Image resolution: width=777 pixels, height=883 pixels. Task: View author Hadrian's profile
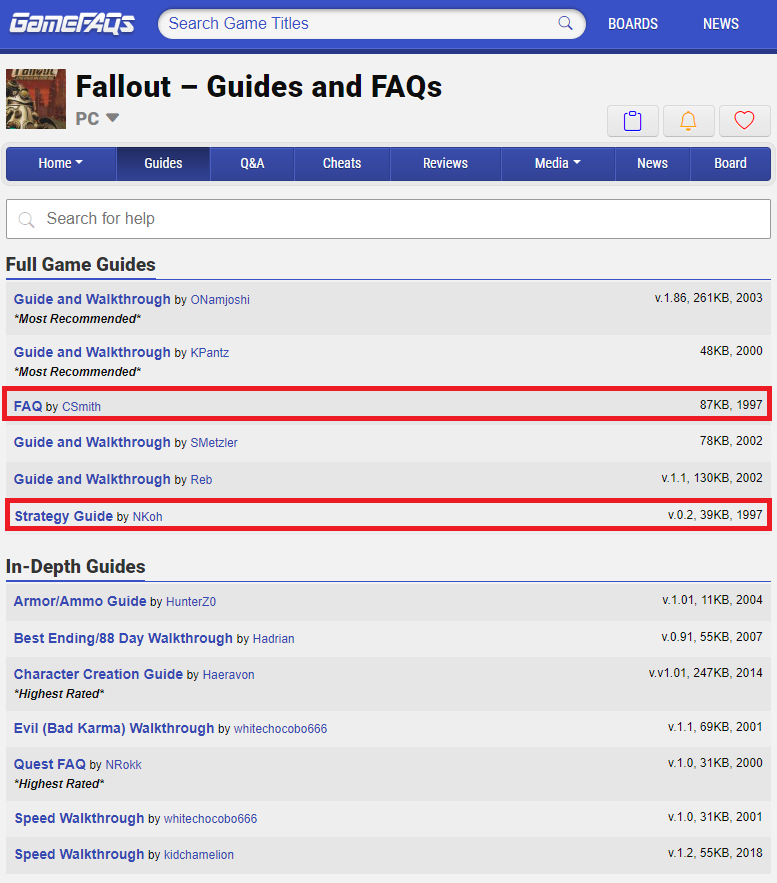point(274,639)
